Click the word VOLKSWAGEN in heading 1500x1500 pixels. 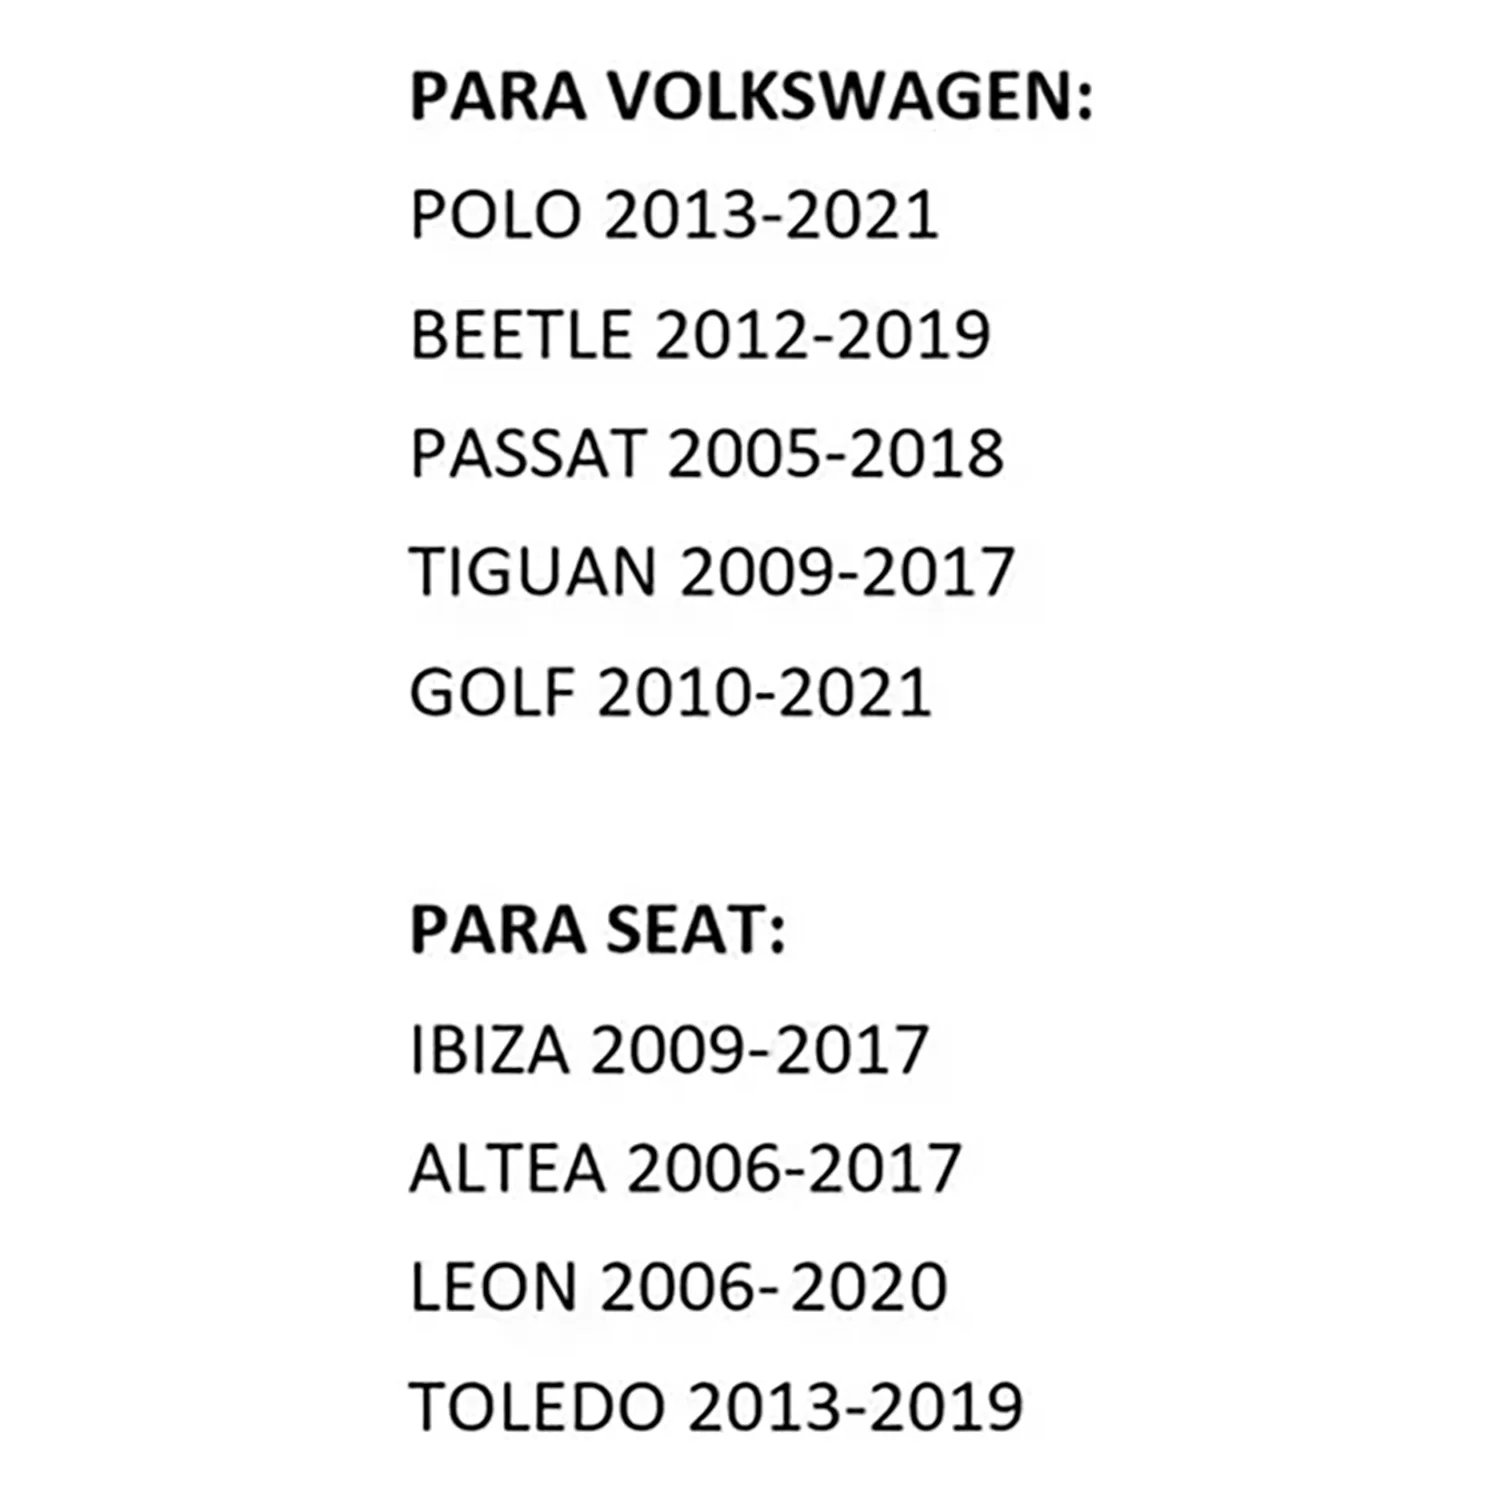[852, 97]
